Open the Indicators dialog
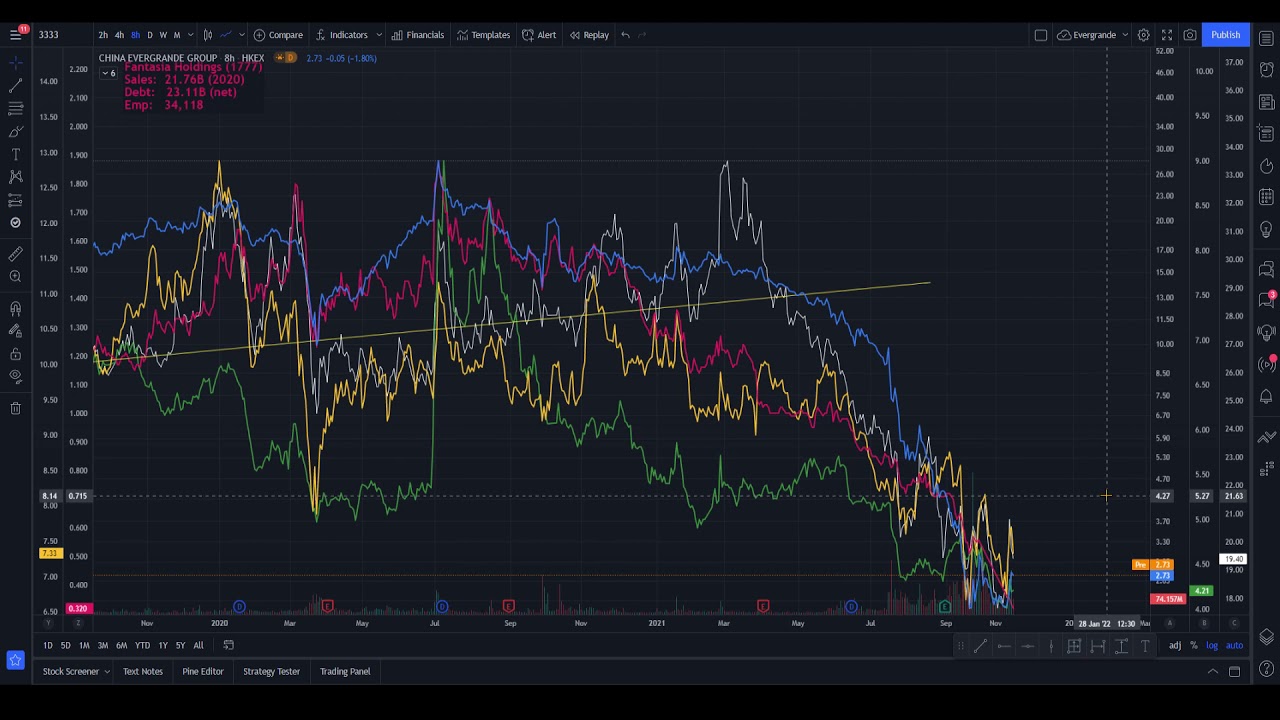This screenshot has height=720, width=1280. pos(342,35)
